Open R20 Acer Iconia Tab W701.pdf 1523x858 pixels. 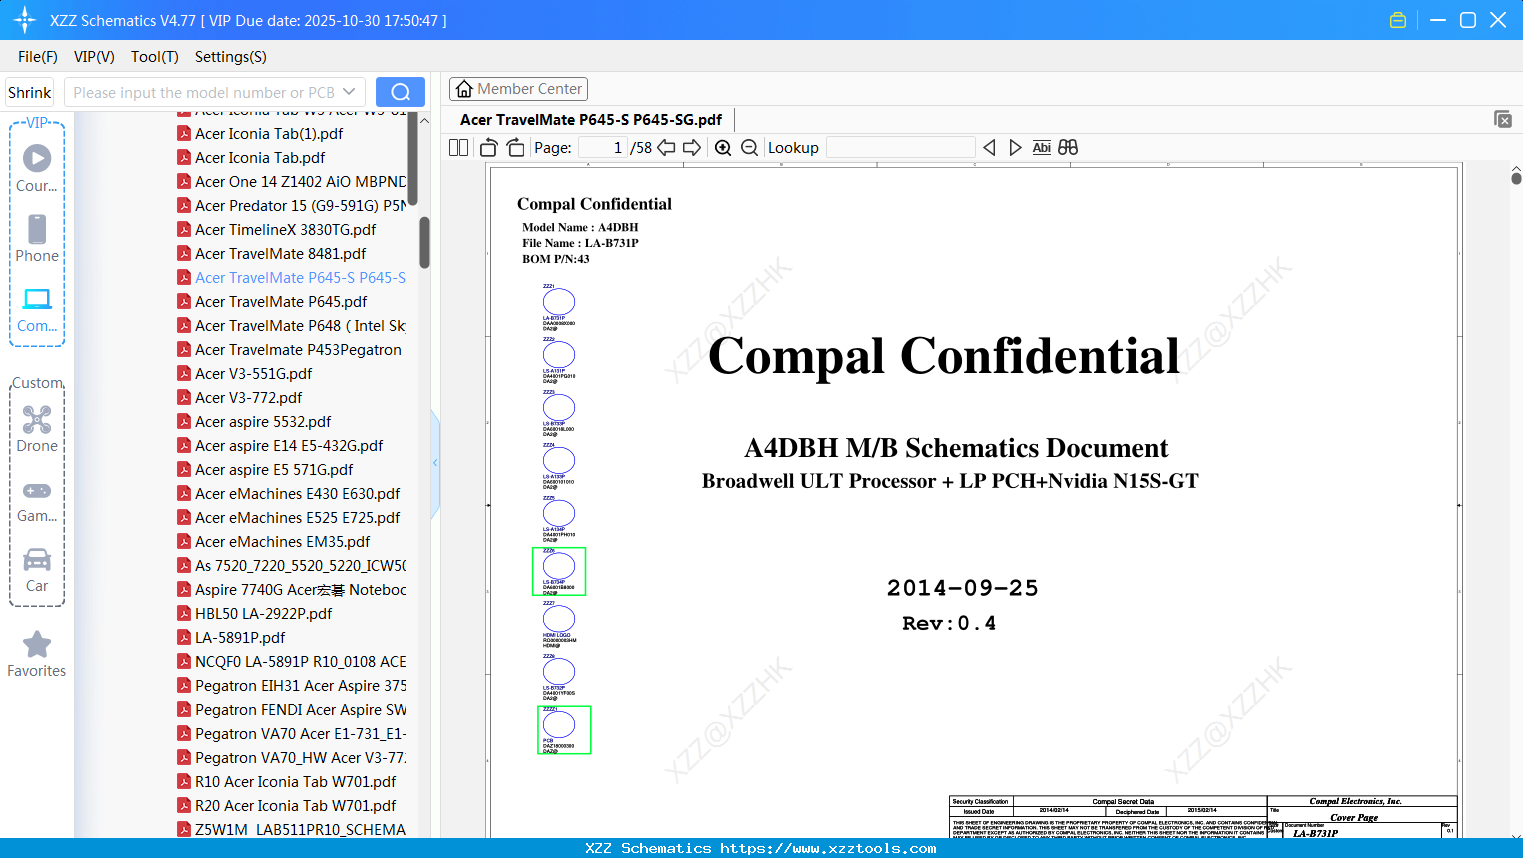(296, 805)
